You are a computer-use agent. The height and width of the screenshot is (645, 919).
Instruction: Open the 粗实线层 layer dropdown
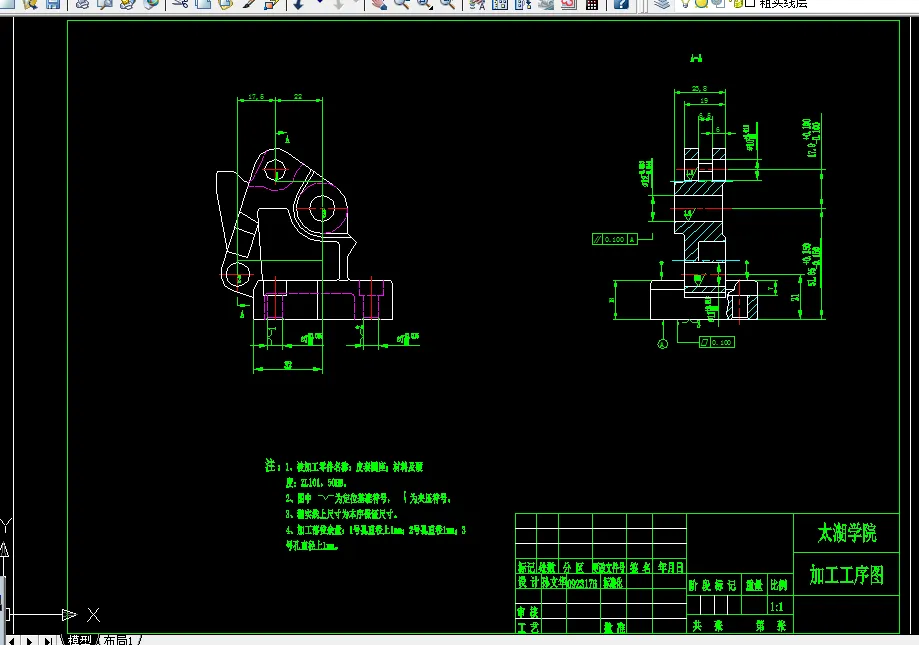click(782, 4)
